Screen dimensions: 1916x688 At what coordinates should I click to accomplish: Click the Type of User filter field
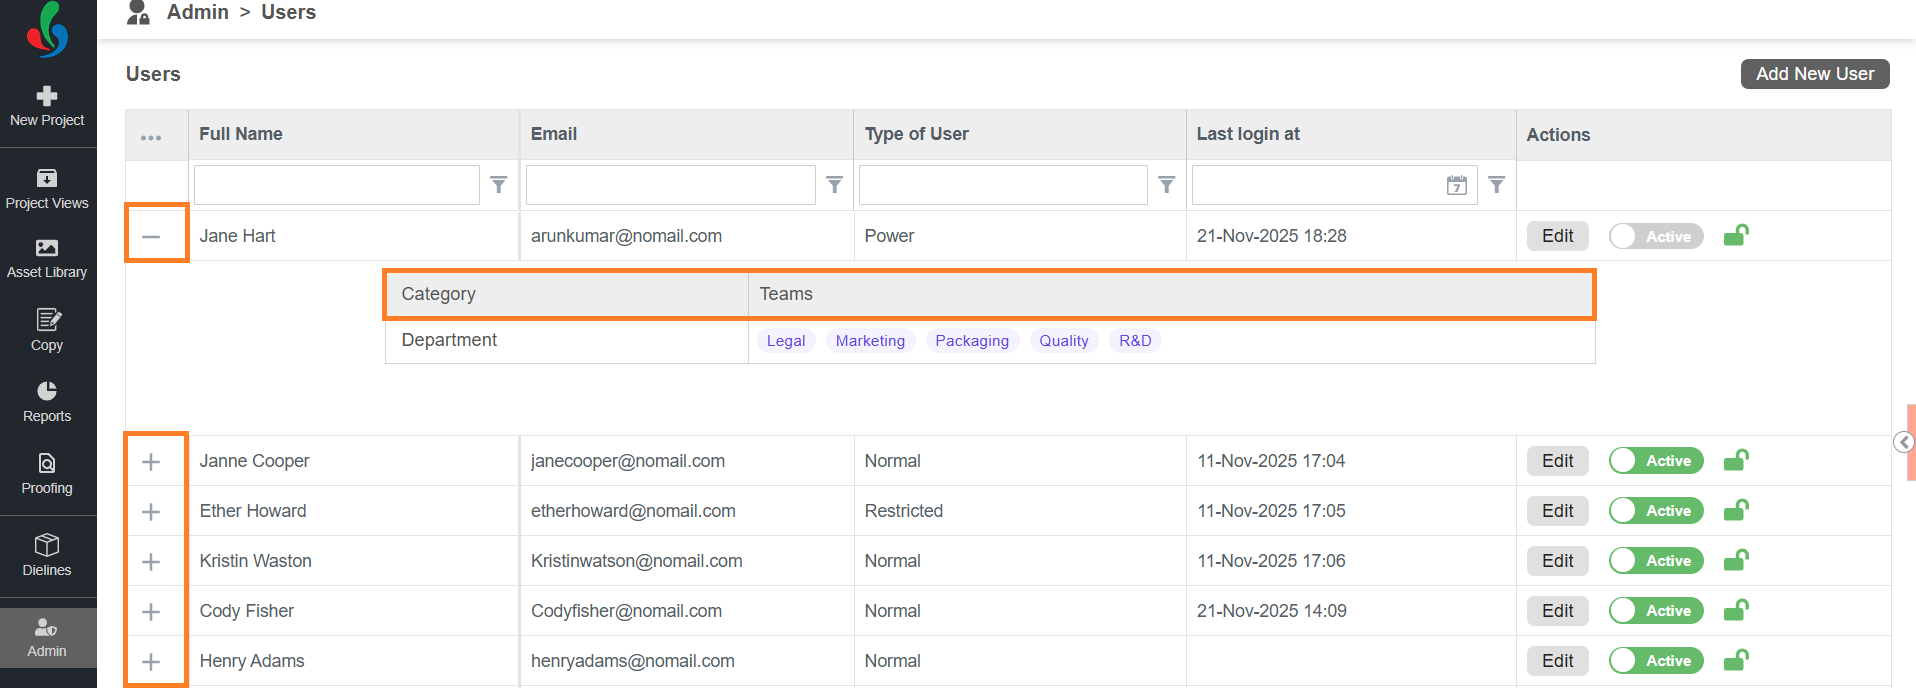[x=1002, y=185]
